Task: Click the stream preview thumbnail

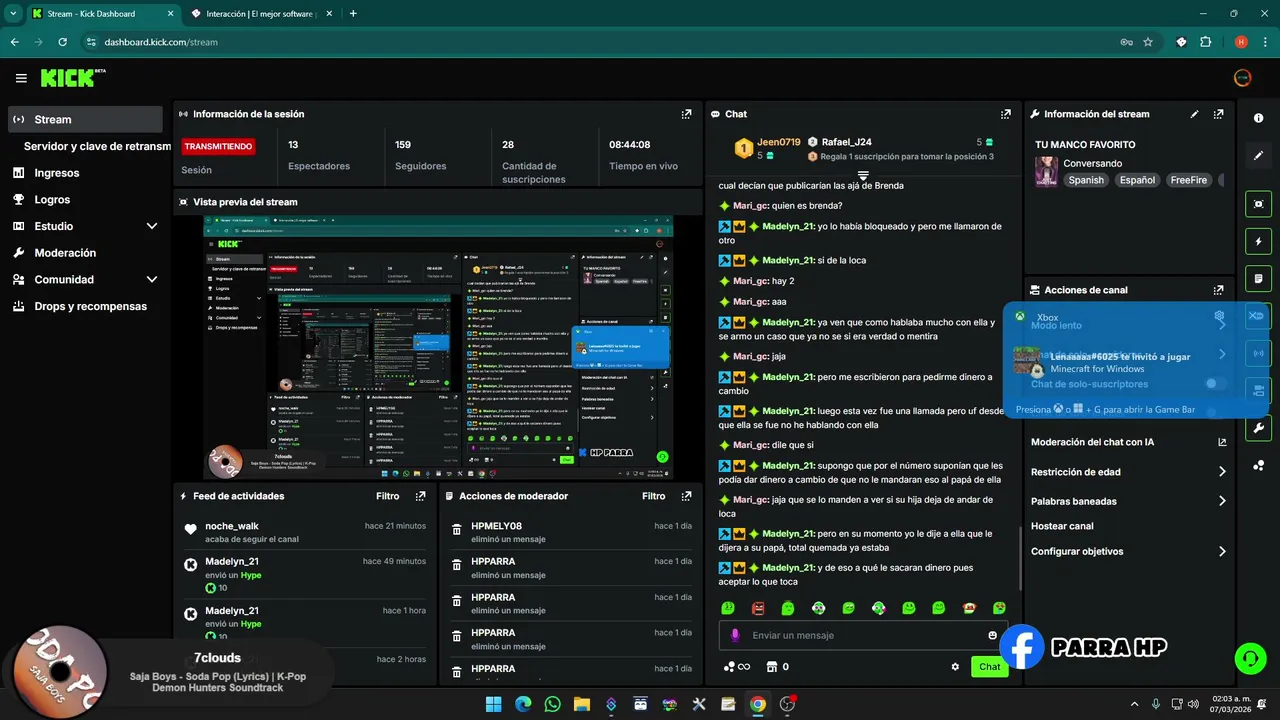Action: pyautogui.click(x=437, y=348)
